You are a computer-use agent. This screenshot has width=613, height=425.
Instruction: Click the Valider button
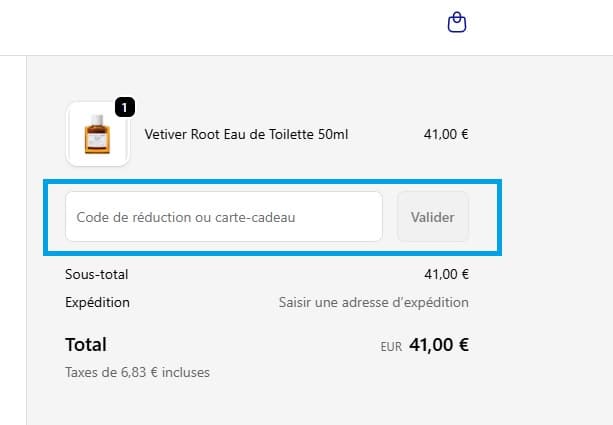pos(432,217)
